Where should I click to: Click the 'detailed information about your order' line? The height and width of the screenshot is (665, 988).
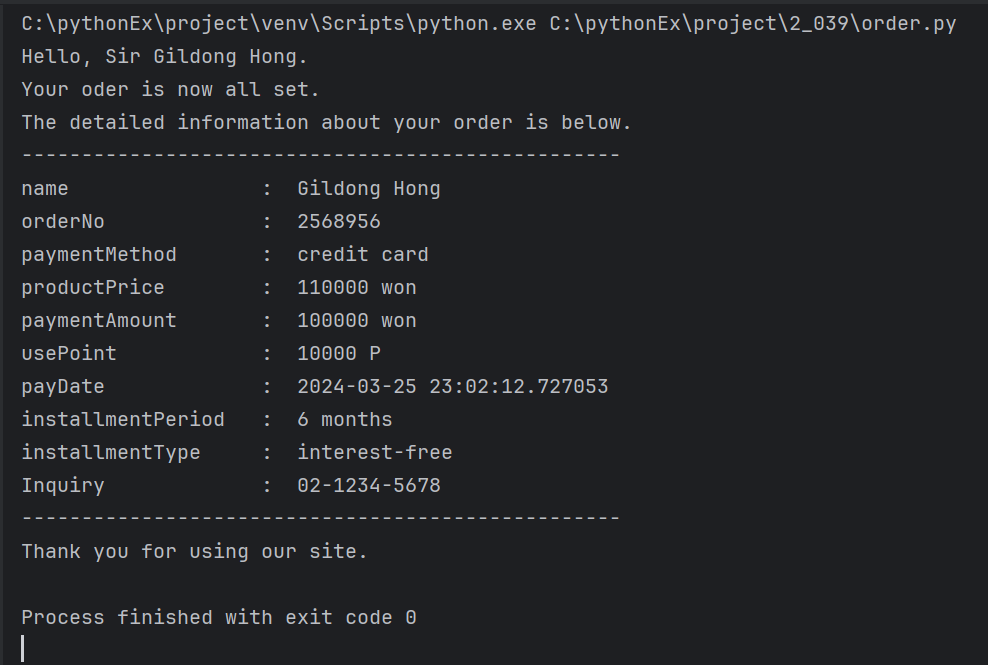326,122
